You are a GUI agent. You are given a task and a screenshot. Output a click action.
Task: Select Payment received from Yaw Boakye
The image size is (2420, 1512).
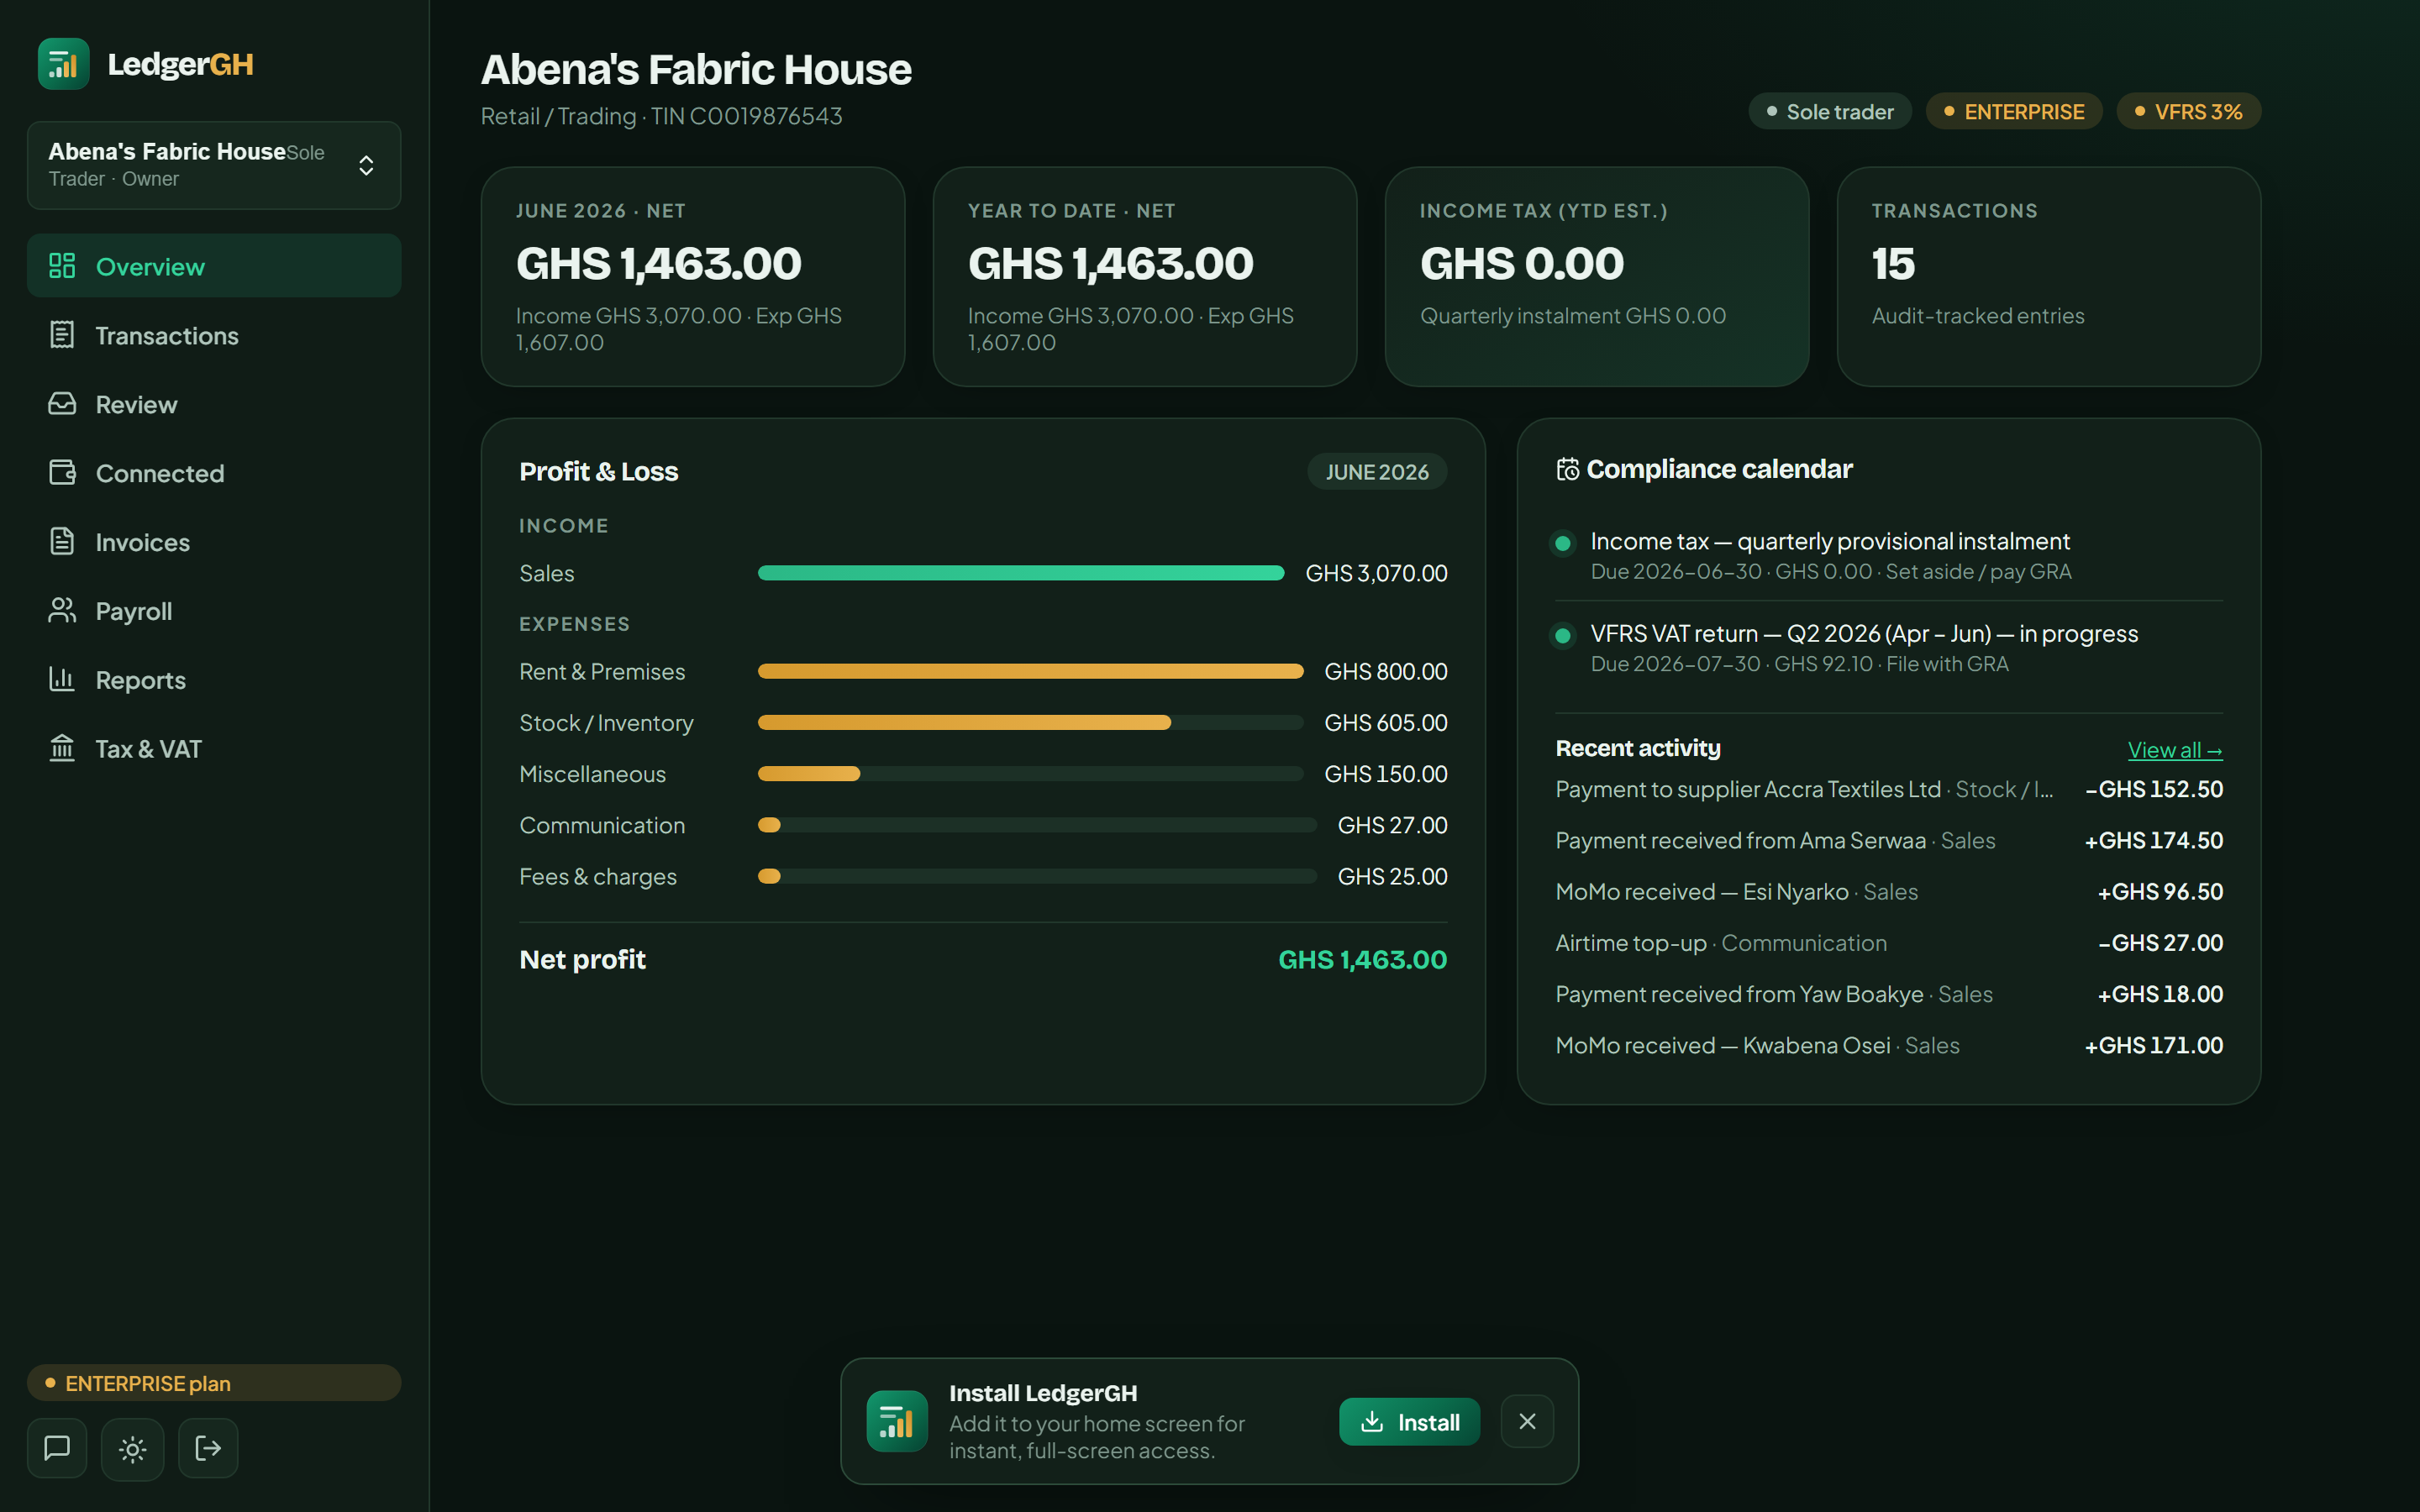1889,994
